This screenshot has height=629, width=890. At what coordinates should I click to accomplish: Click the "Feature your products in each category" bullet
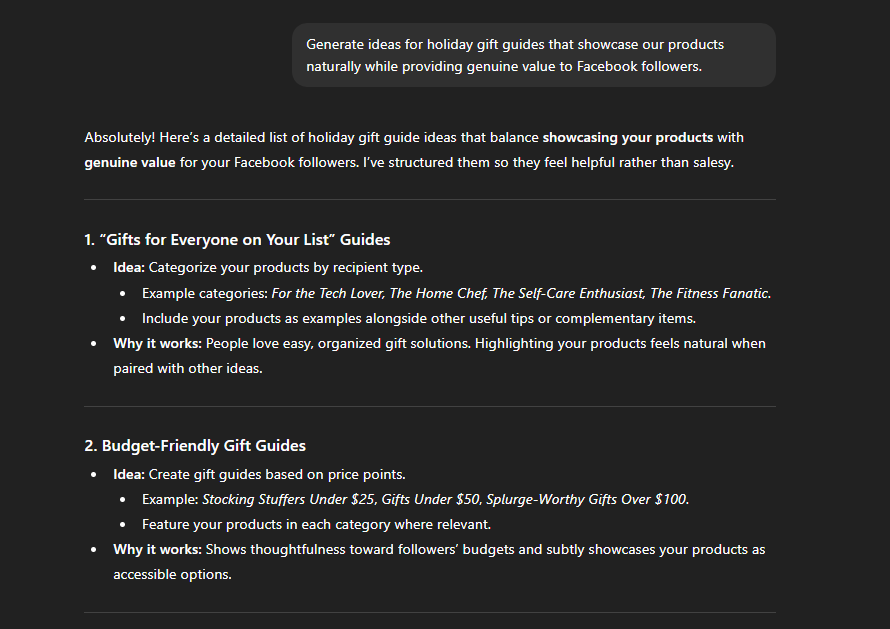316,524
